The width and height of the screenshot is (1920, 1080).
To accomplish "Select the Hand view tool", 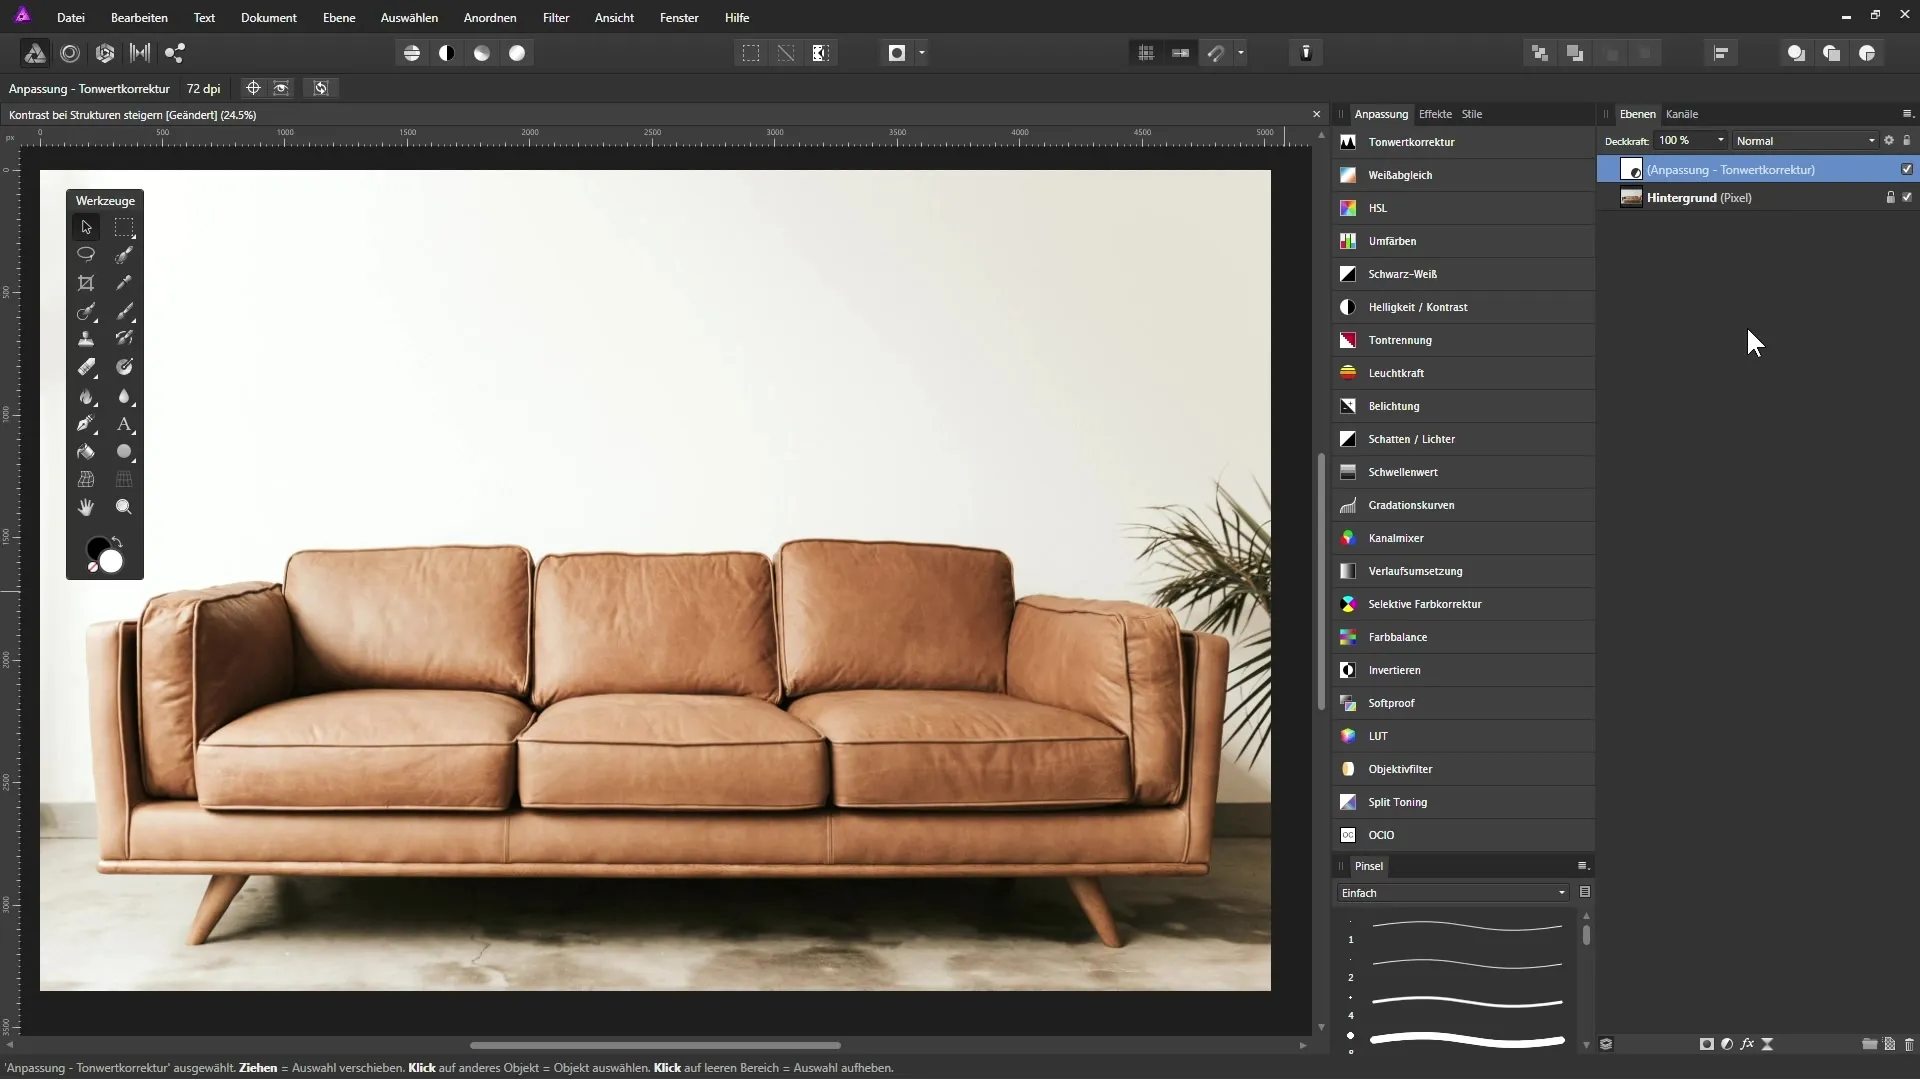I will pos(86,508).
